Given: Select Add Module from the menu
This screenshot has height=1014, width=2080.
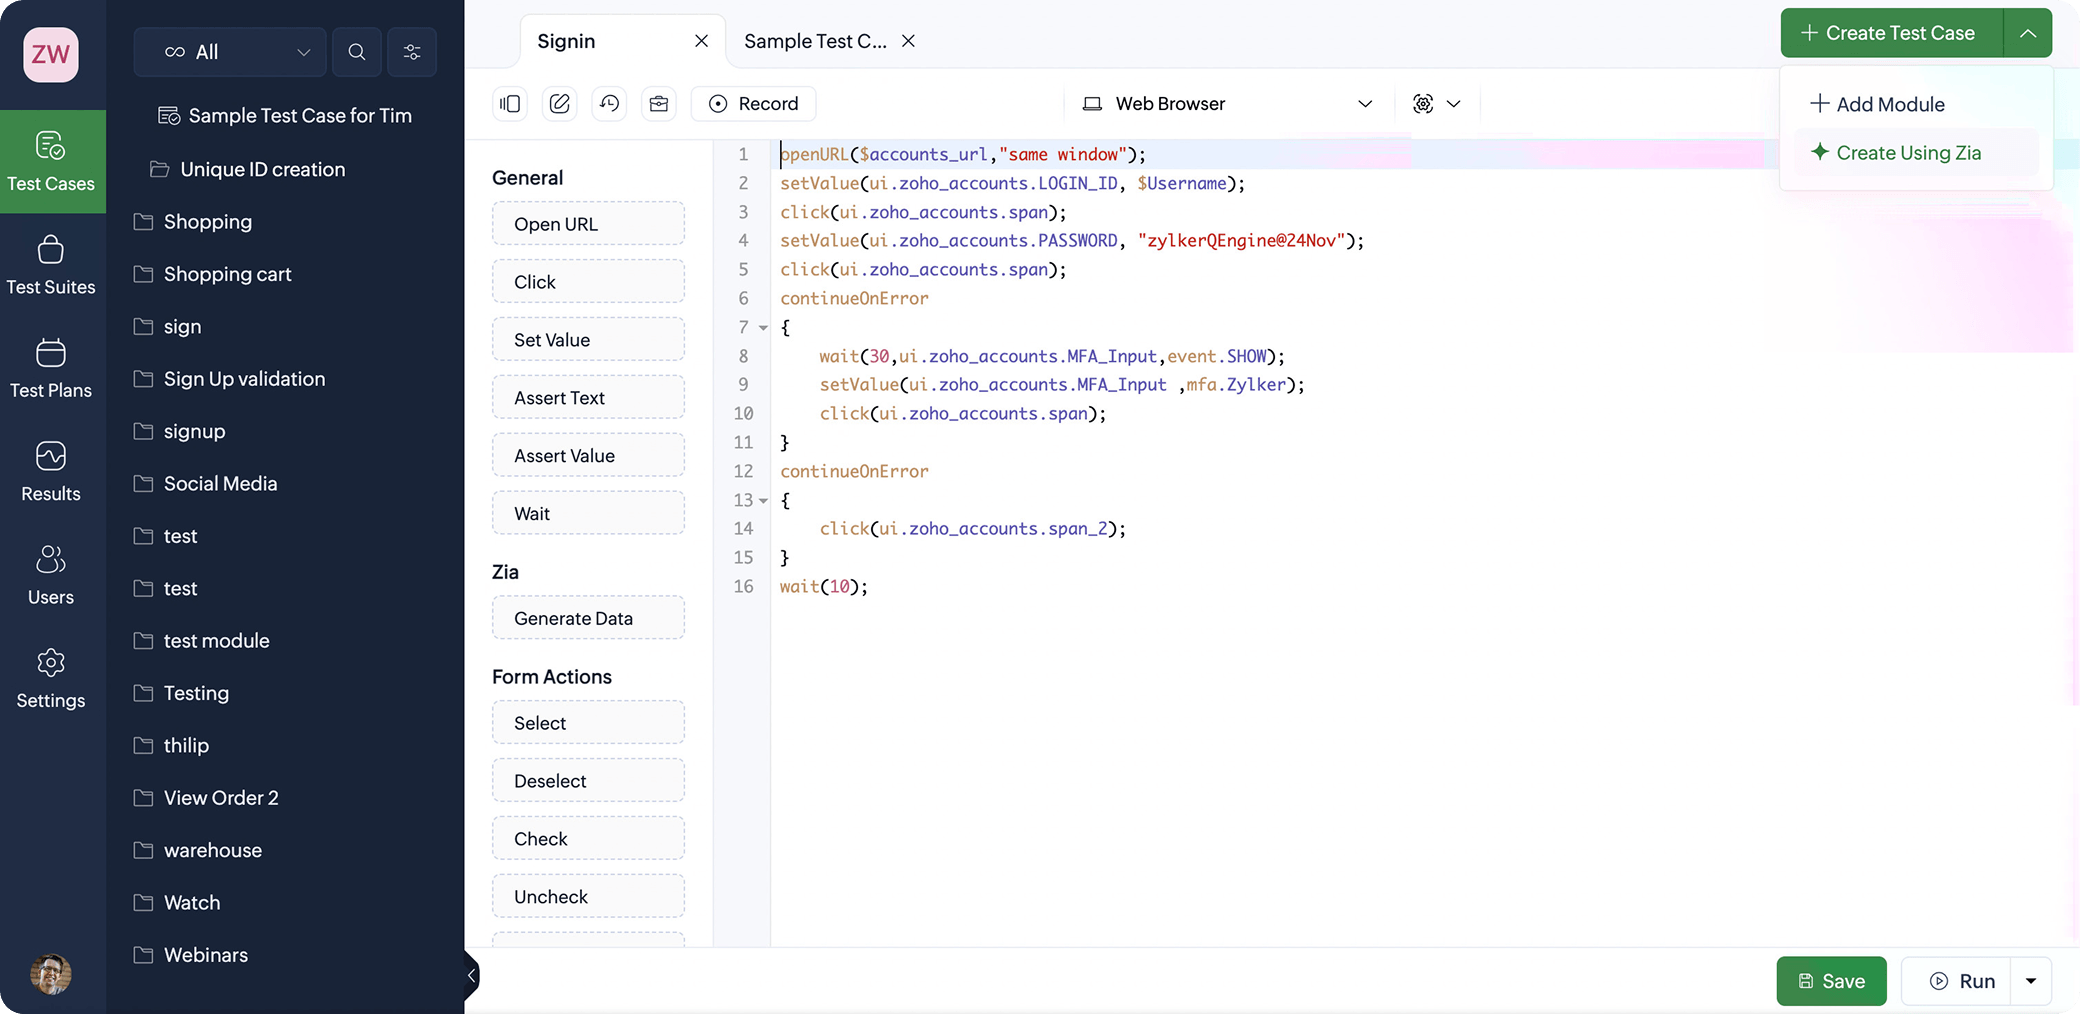Looking at the screenshot, I should (1878, 104).
